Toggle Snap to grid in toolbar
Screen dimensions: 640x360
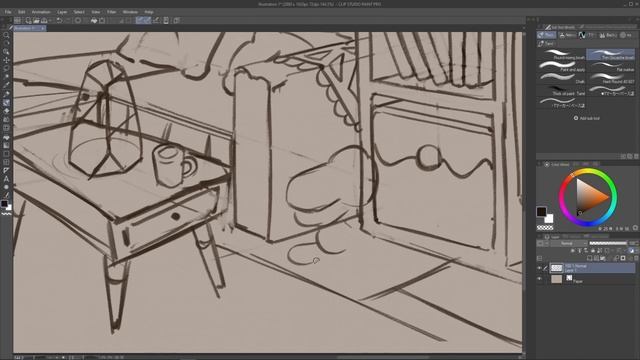156,20
